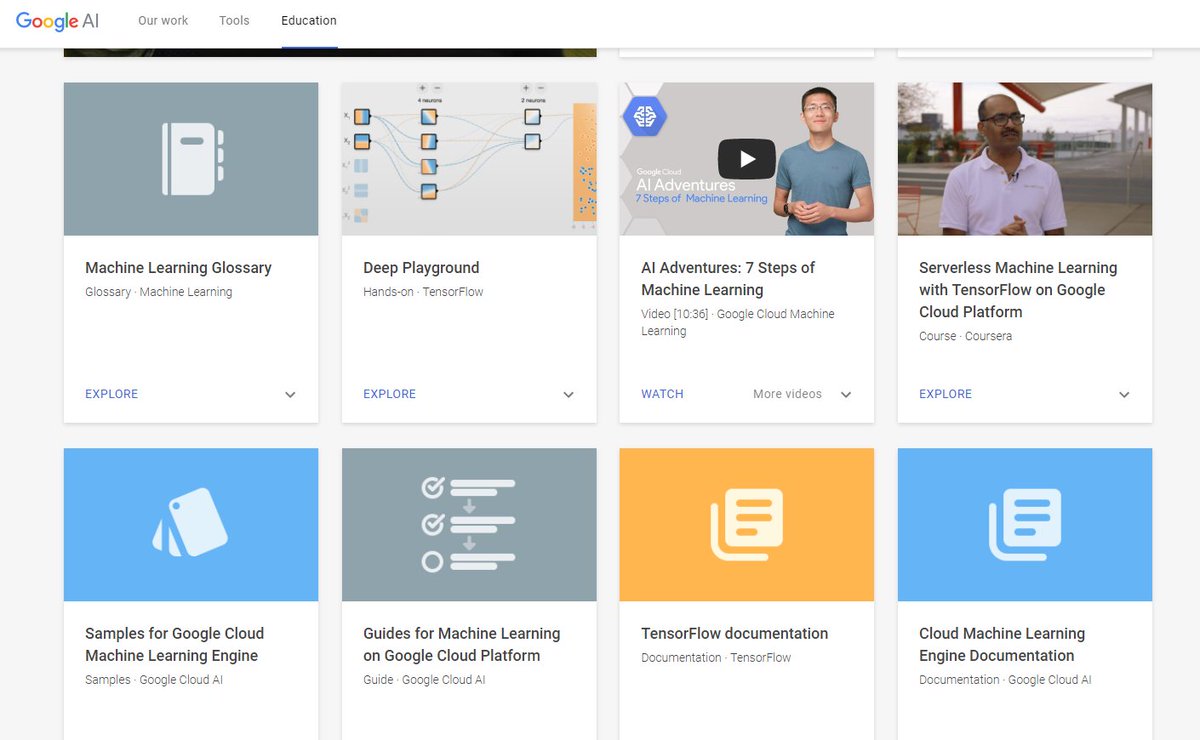Click EXPLORE on Machine Learning Glossary card
1200x740 pixels.
(x=112, y=394)
